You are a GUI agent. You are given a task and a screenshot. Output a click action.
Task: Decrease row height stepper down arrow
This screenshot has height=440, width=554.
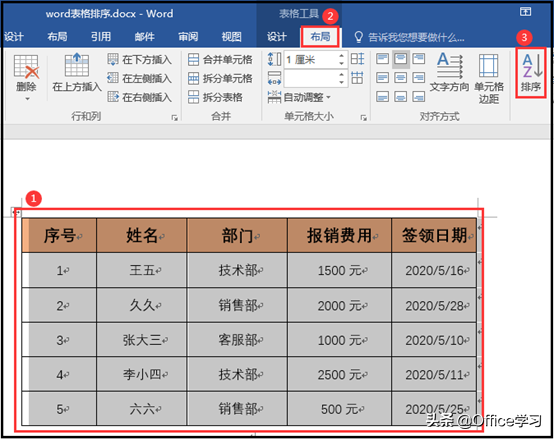tap(341, 63)
